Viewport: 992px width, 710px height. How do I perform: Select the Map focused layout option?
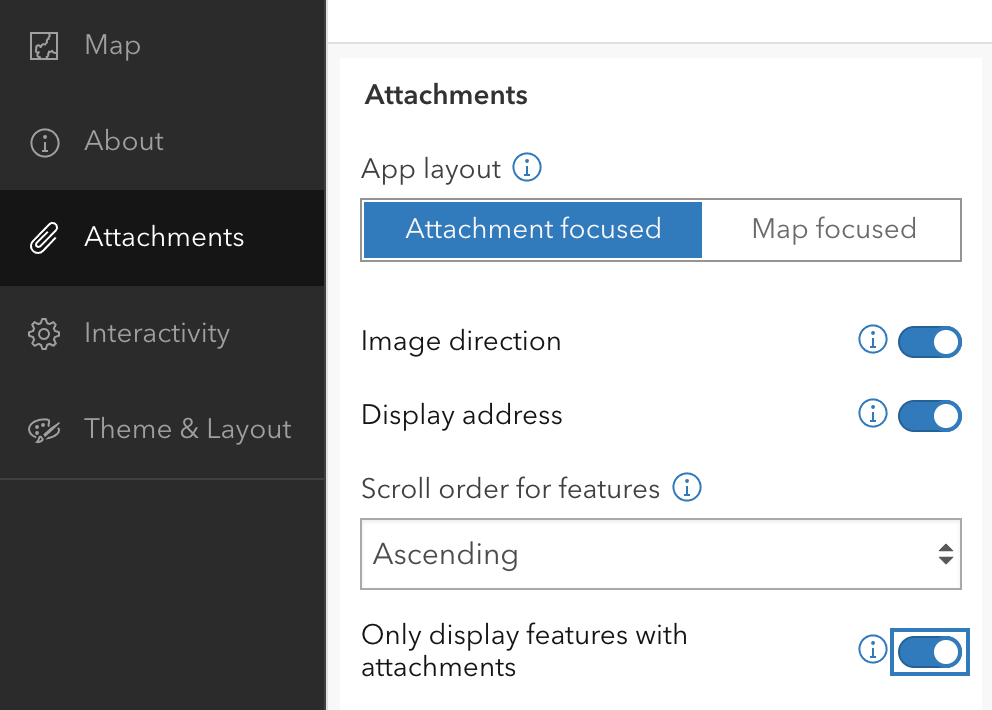834,229
